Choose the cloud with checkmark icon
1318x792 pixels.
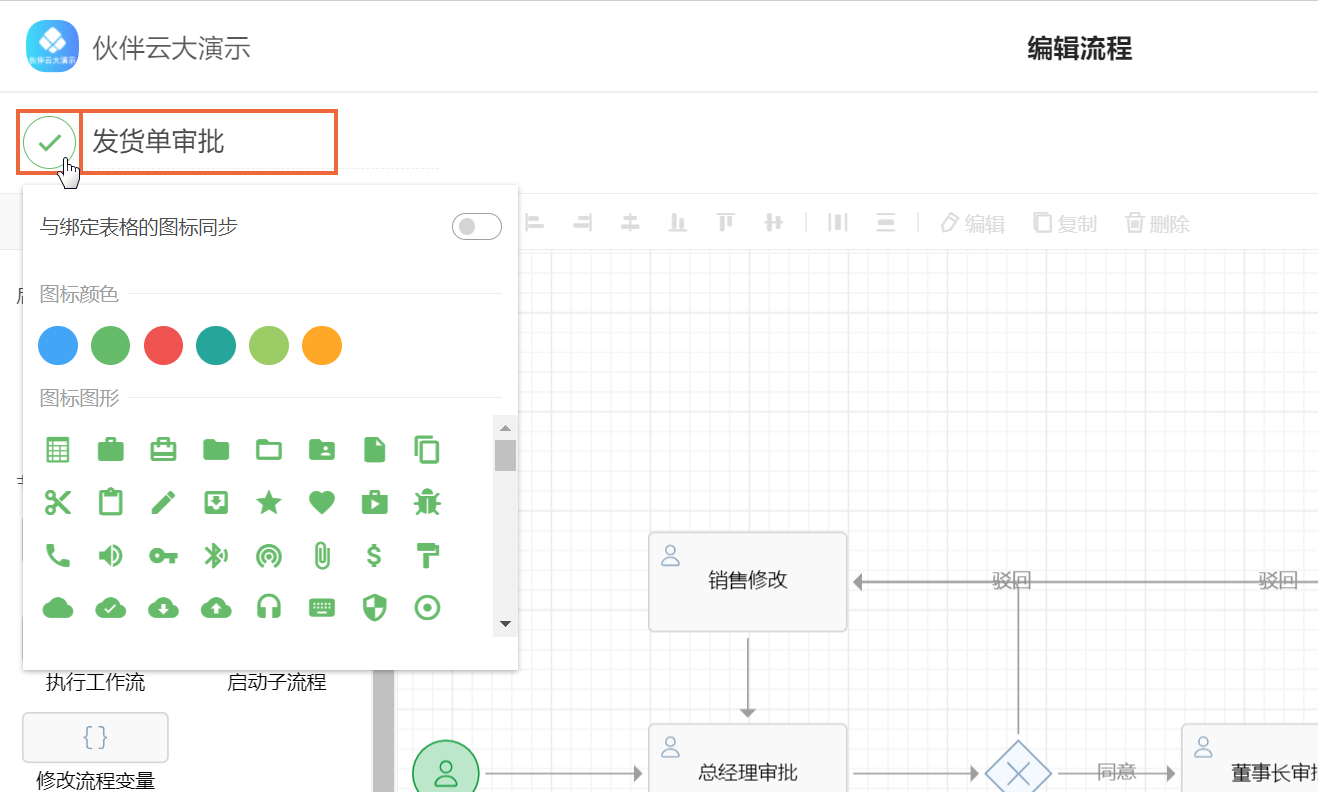point(111,607)
